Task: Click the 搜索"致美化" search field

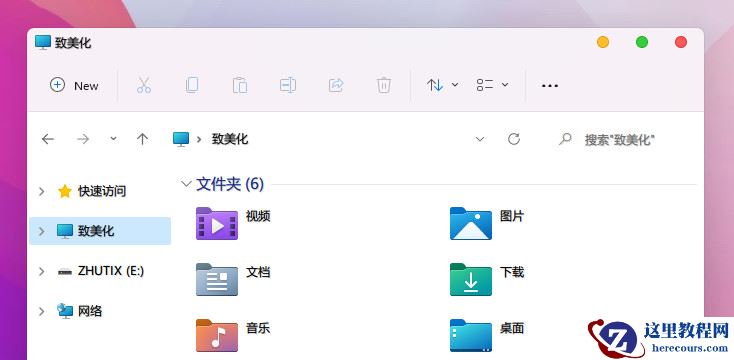Action: pos(619,140)
